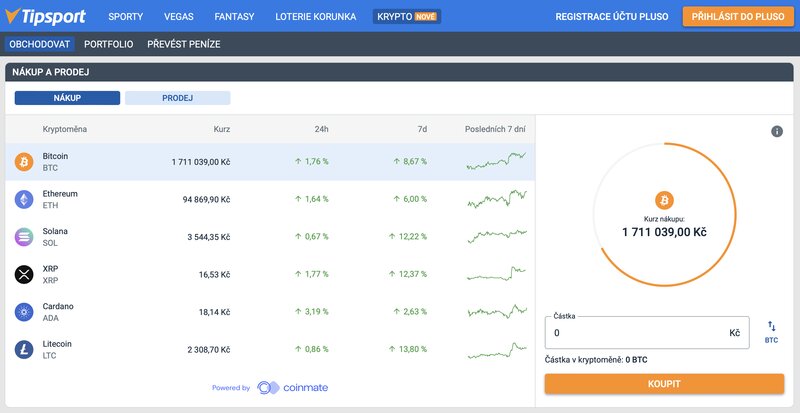Open Ethereum 7-day sparkline chart
This screenshot has height=413, width=800.
[496, 199]
